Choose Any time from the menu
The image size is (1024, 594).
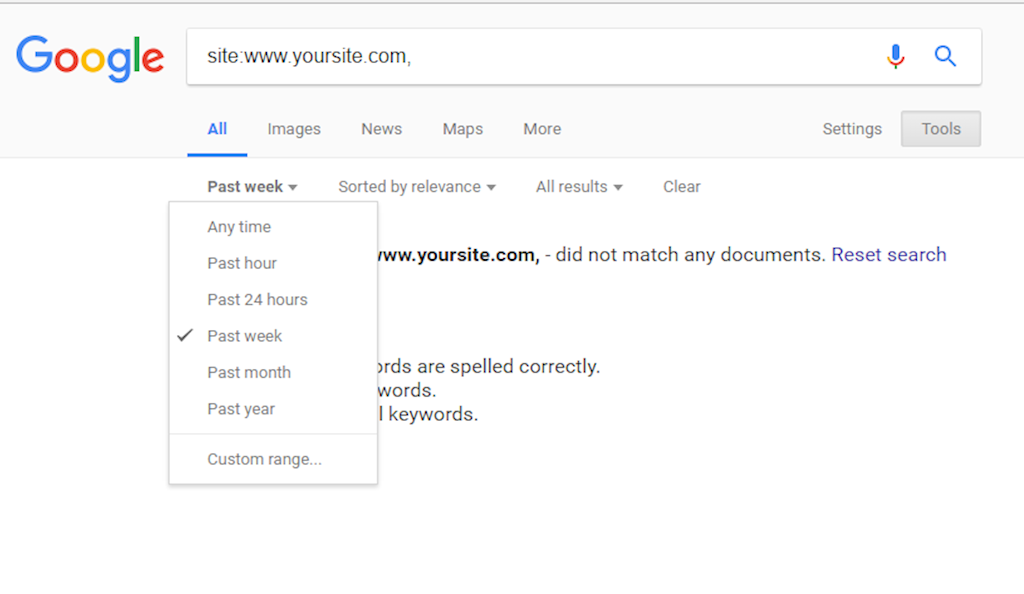pyautogui.click(x=239, y=227)
